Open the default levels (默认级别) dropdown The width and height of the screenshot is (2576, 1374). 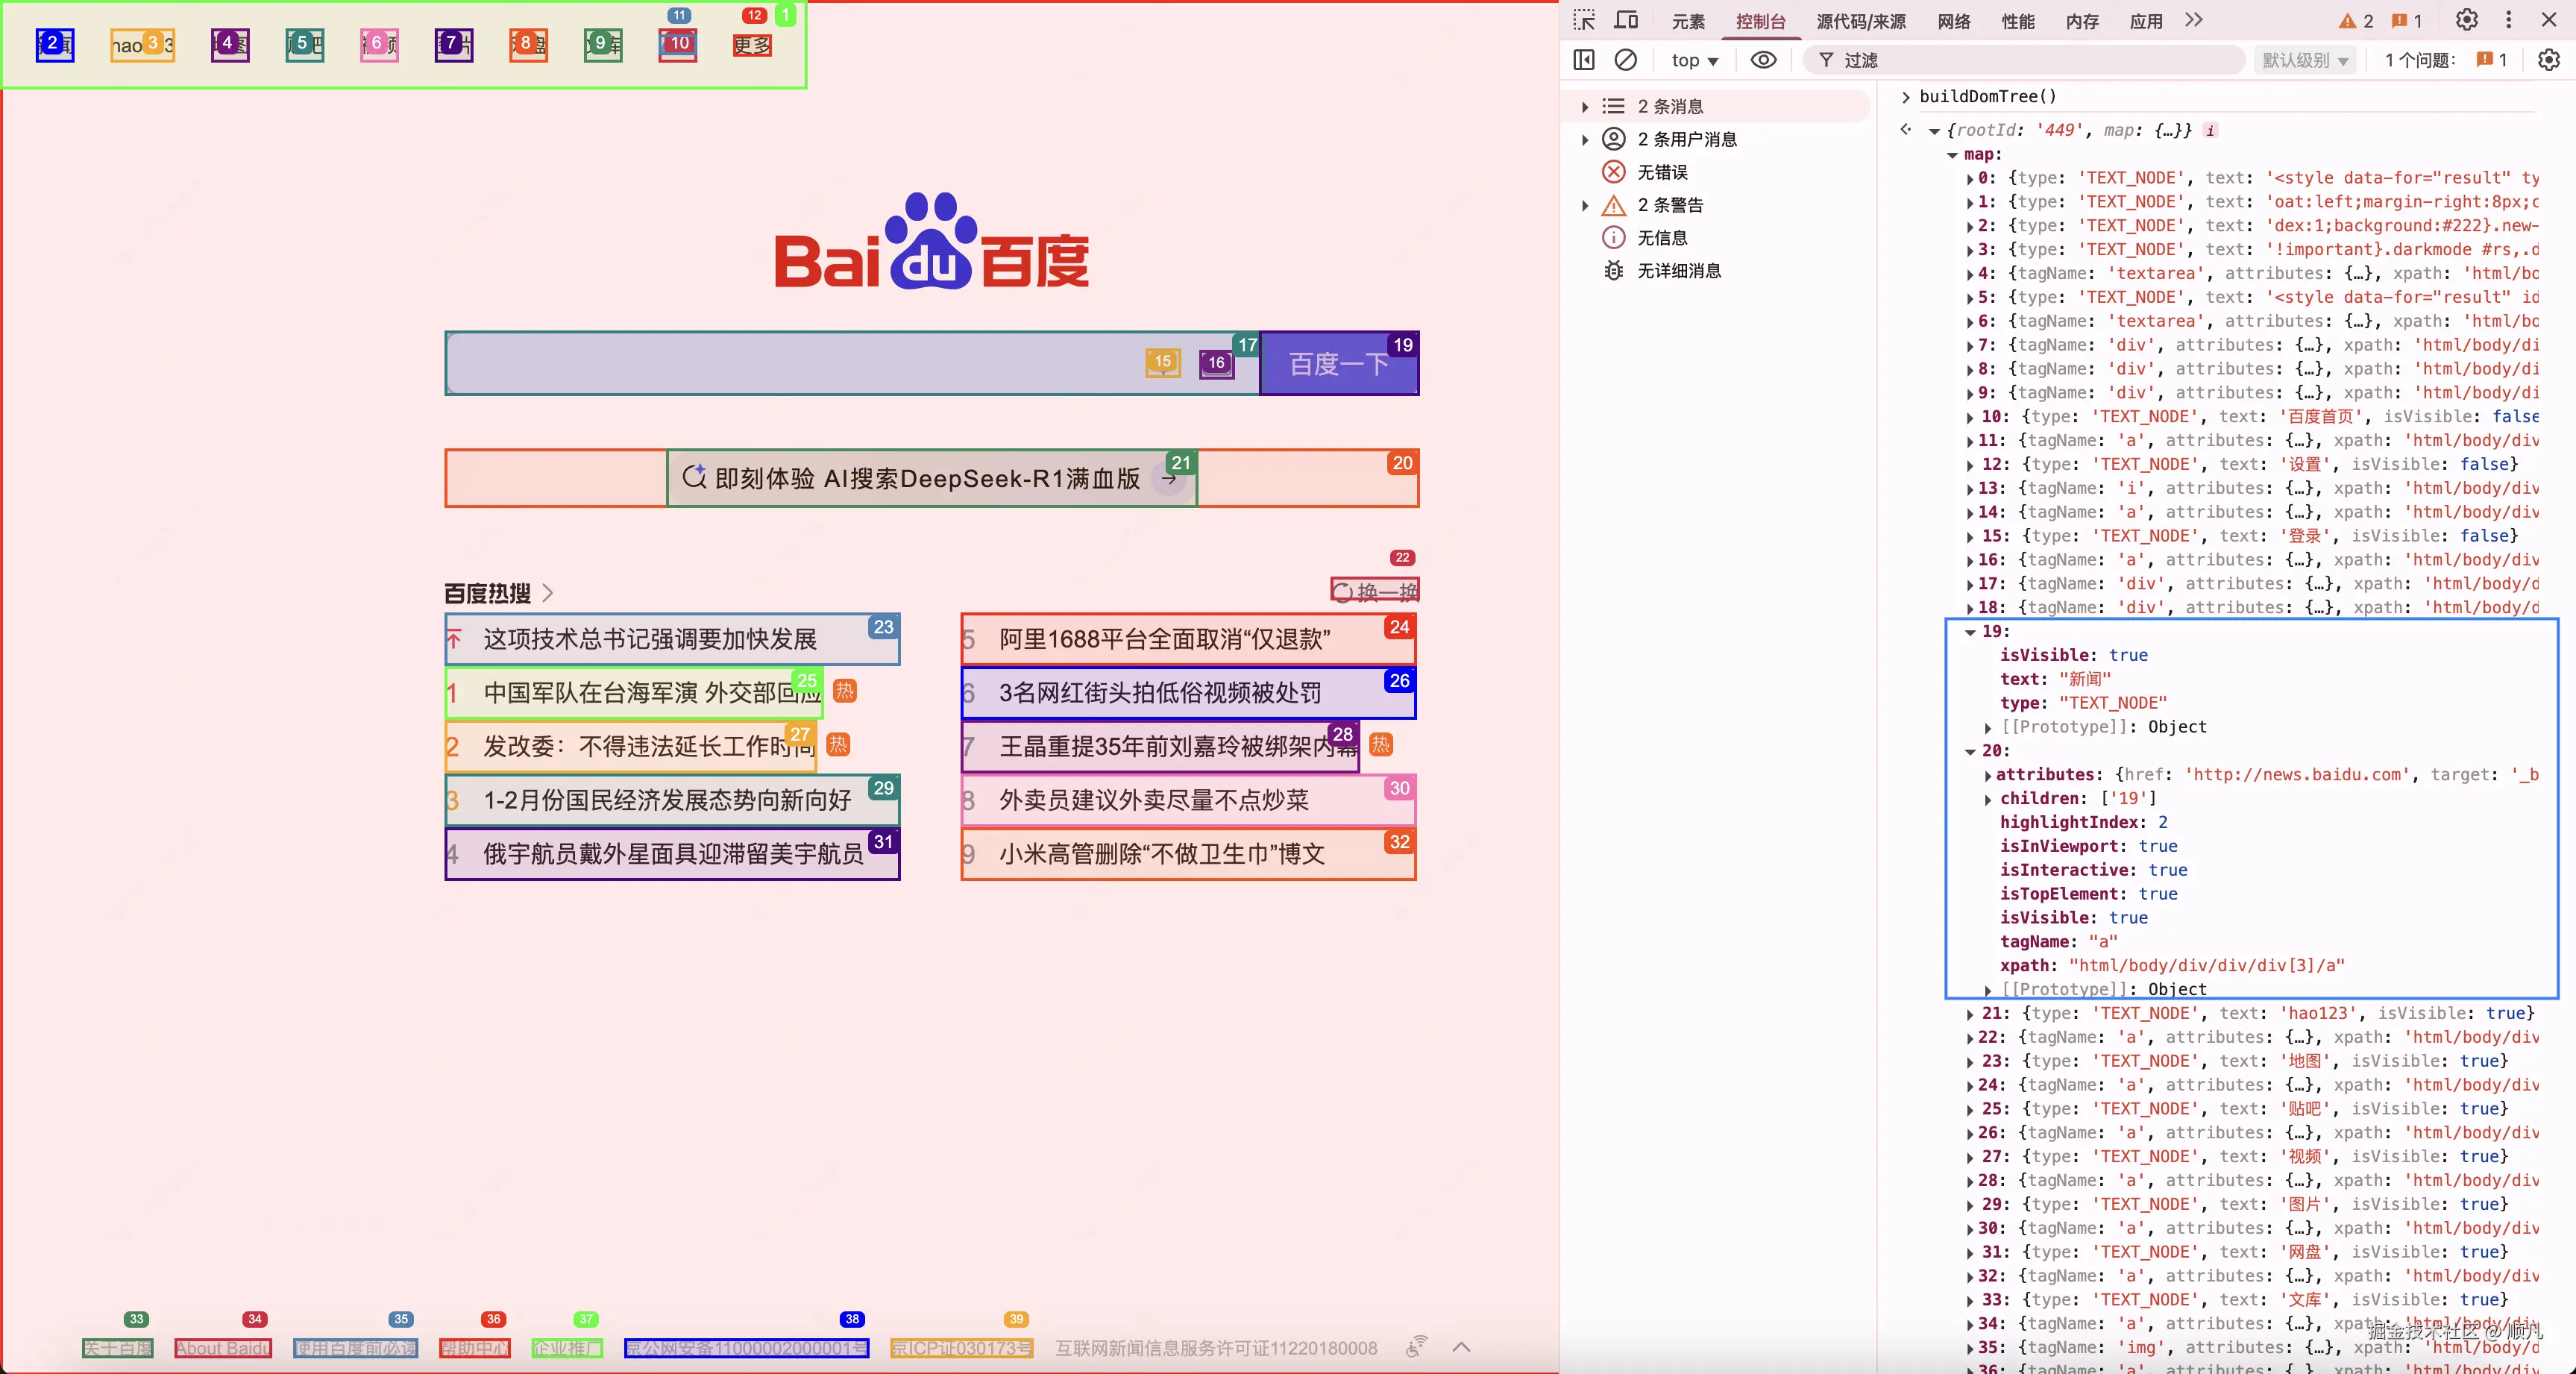click(2304, 60)
